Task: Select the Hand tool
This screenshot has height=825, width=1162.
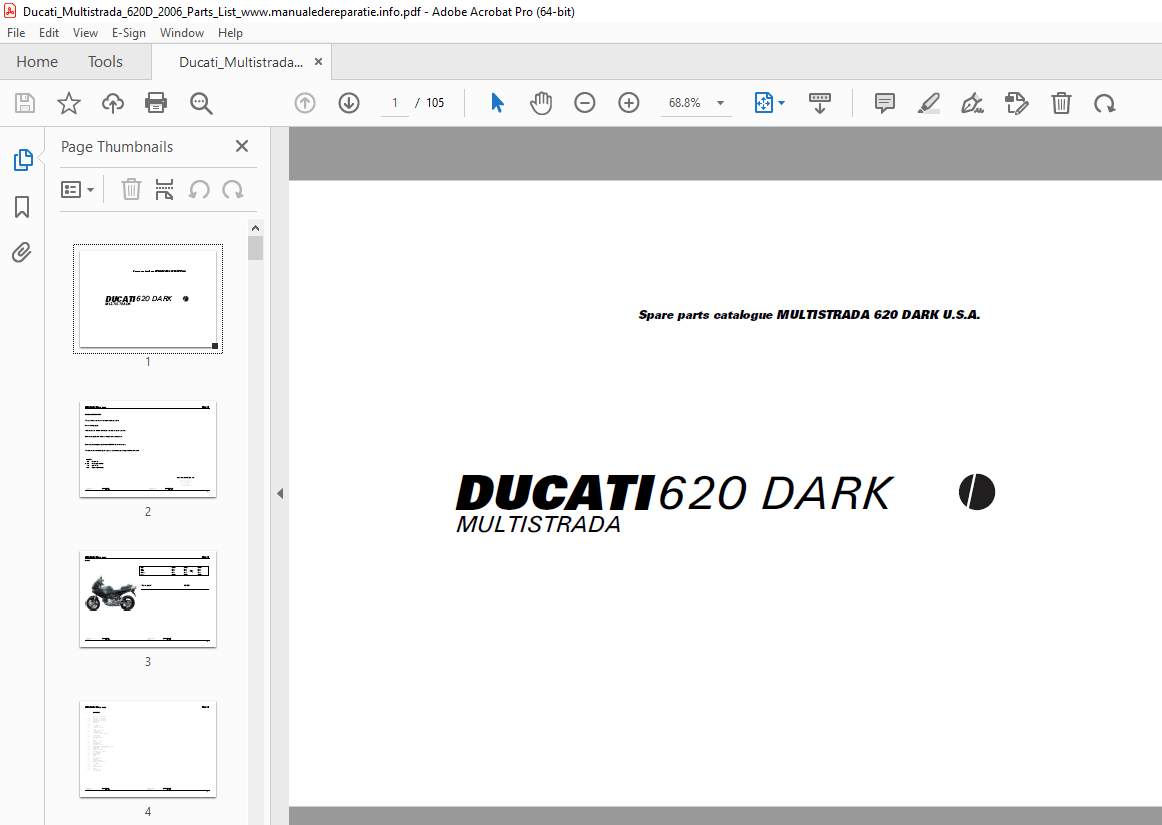Action: coord(541,103)
